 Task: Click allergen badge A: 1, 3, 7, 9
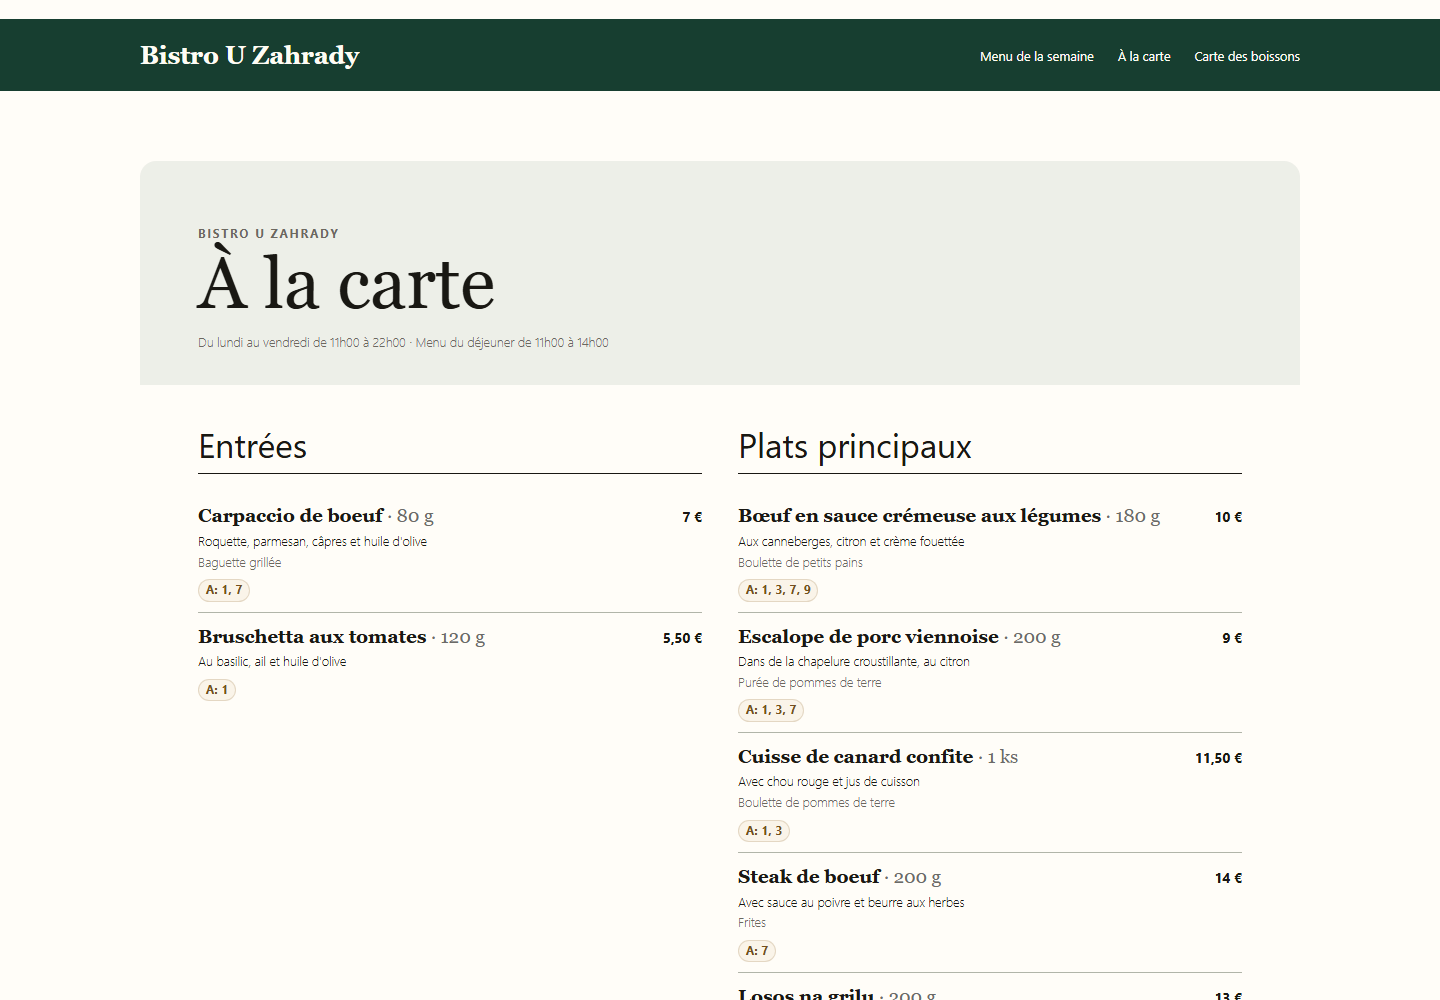(778, 590)
